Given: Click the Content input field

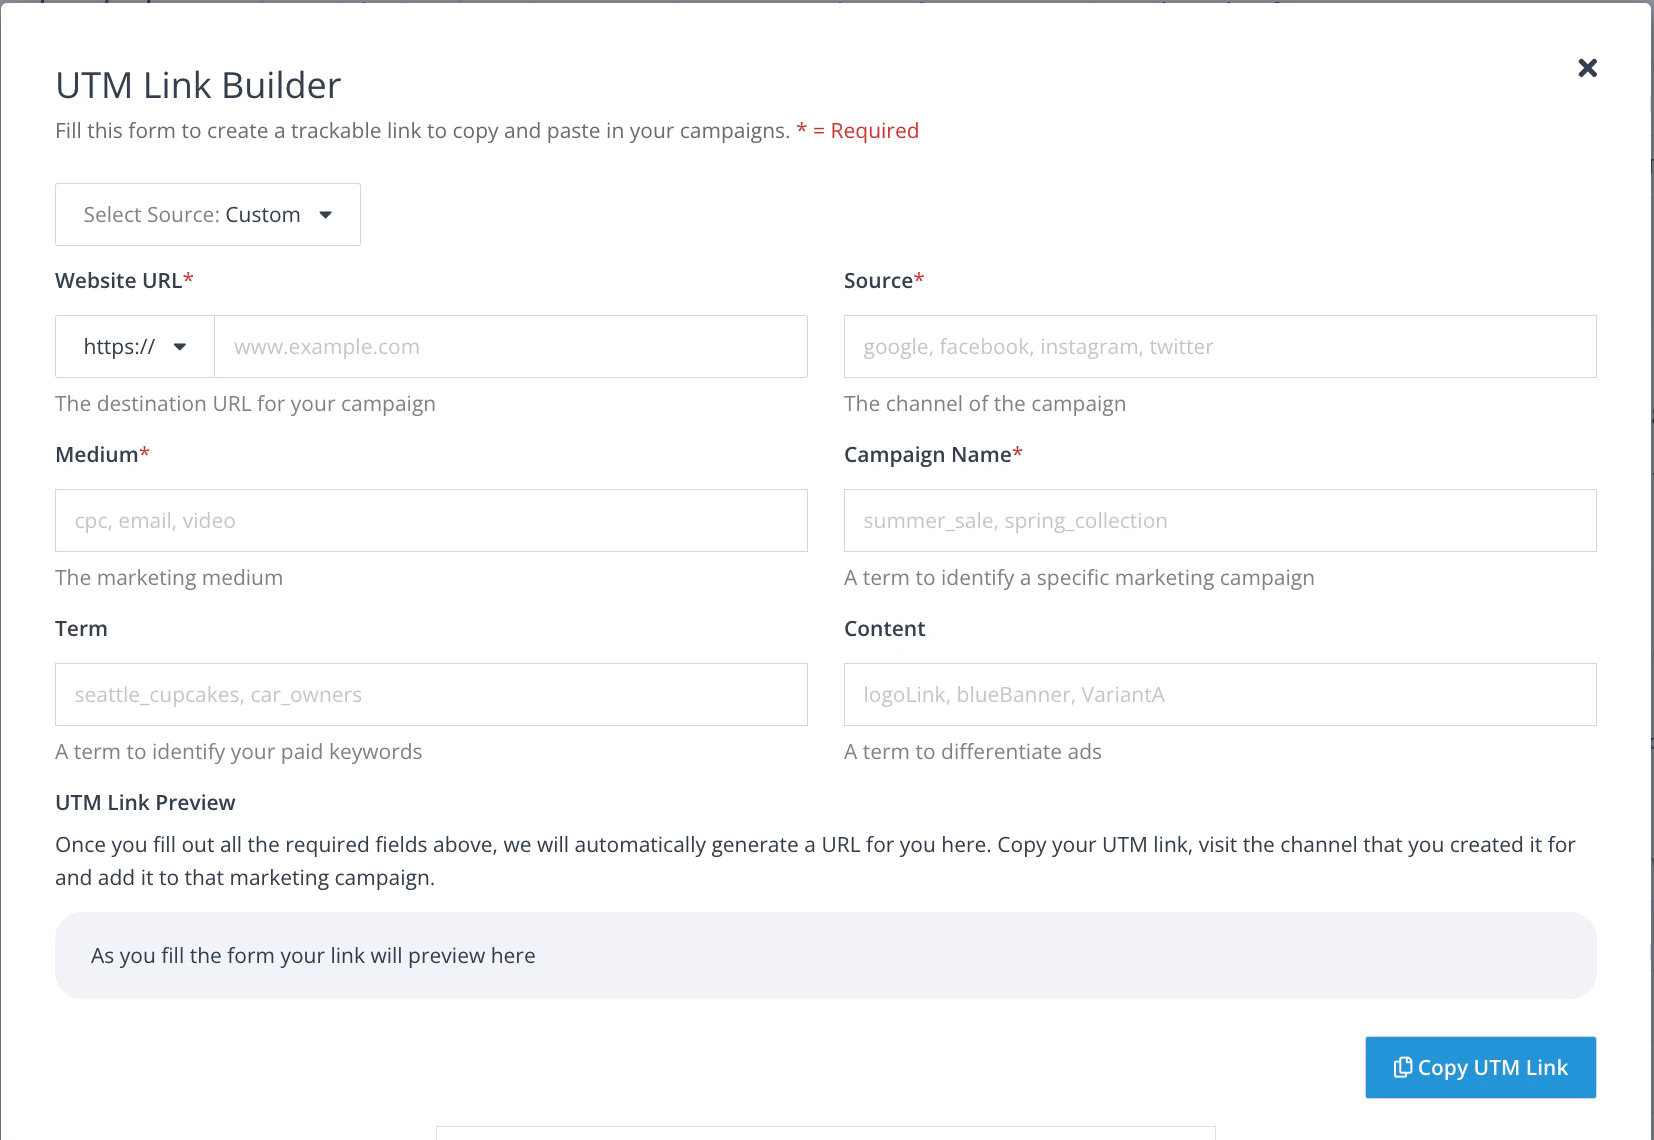Looking at the screenshot, I should (x=1220, y=694).
